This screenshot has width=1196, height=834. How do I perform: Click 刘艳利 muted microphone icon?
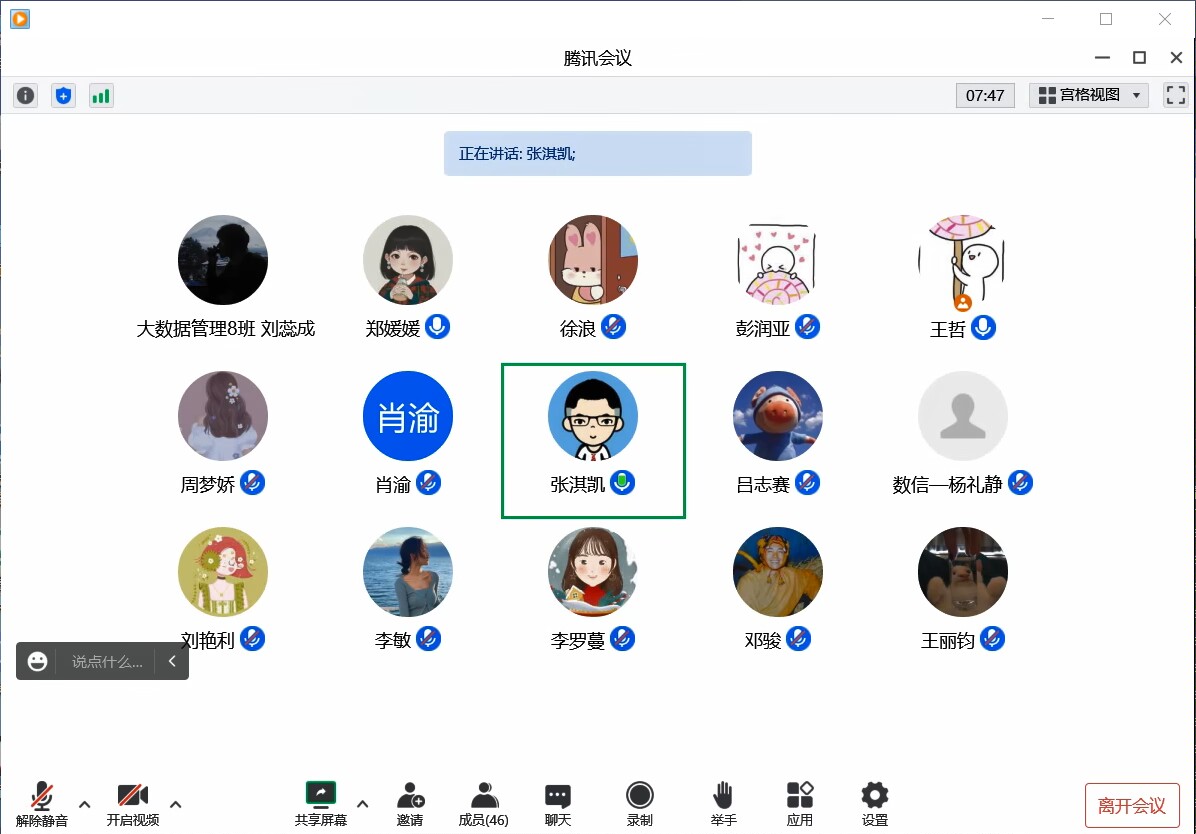pyautogui.click(x=252, y=638)
